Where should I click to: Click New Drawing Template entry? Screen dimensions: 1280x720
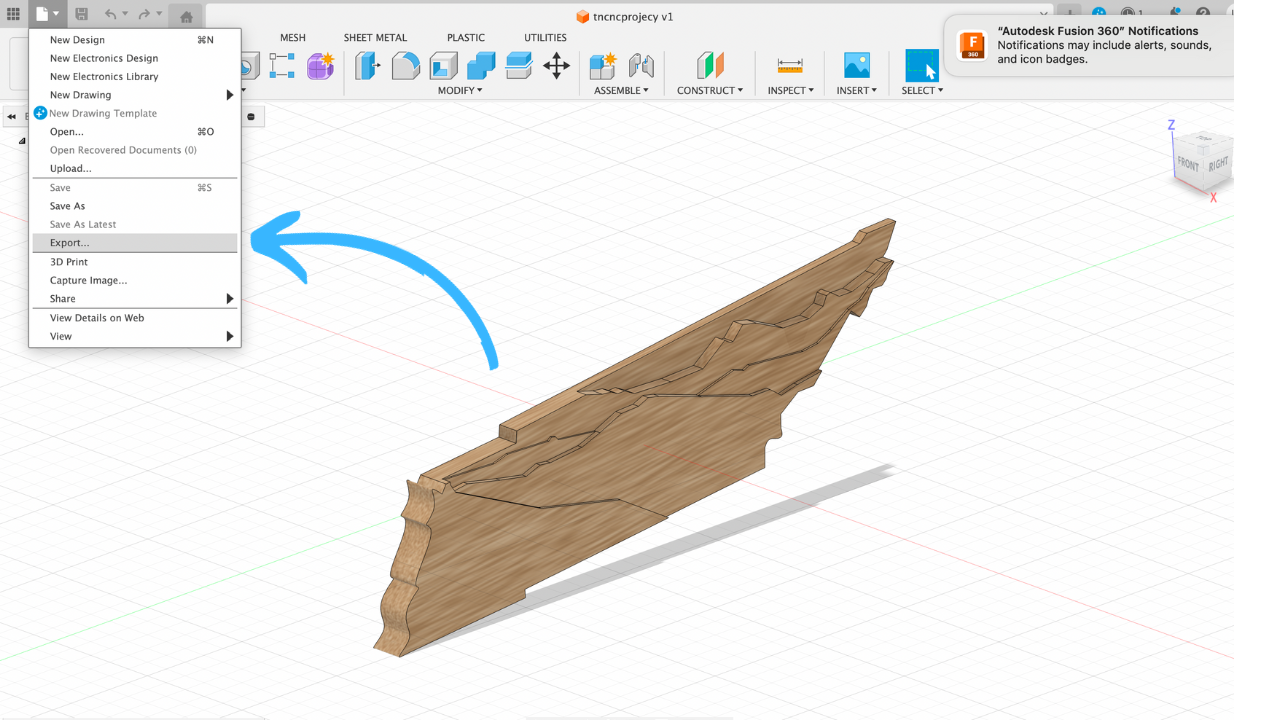pyautogui.click(x=135, y=113)
